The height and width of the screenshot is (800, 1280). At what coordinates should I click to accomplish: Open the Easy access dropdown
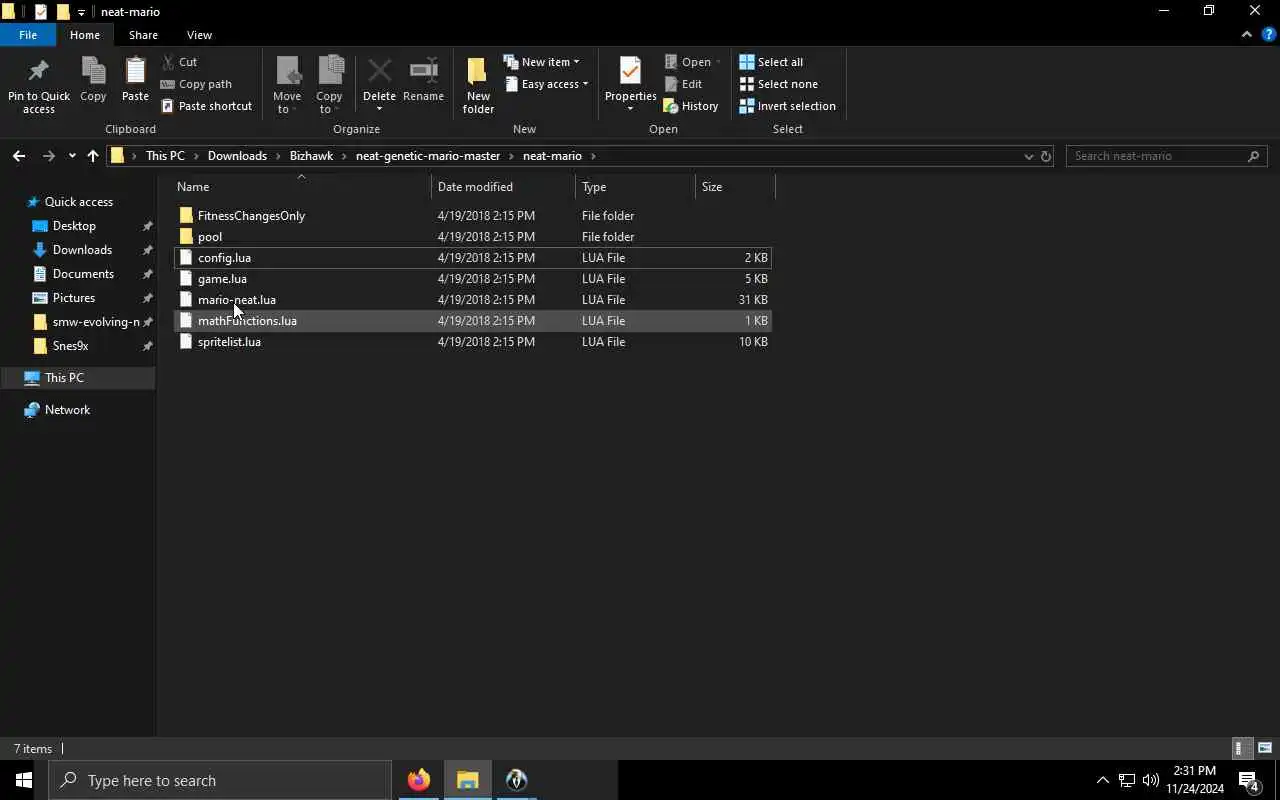tap(546, 84)
